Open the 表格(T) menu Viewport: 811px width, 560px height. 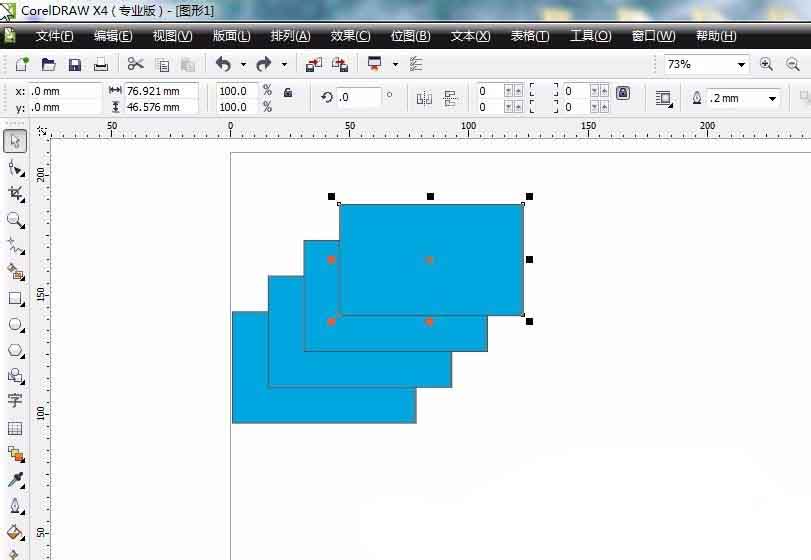tap(530, 36)
